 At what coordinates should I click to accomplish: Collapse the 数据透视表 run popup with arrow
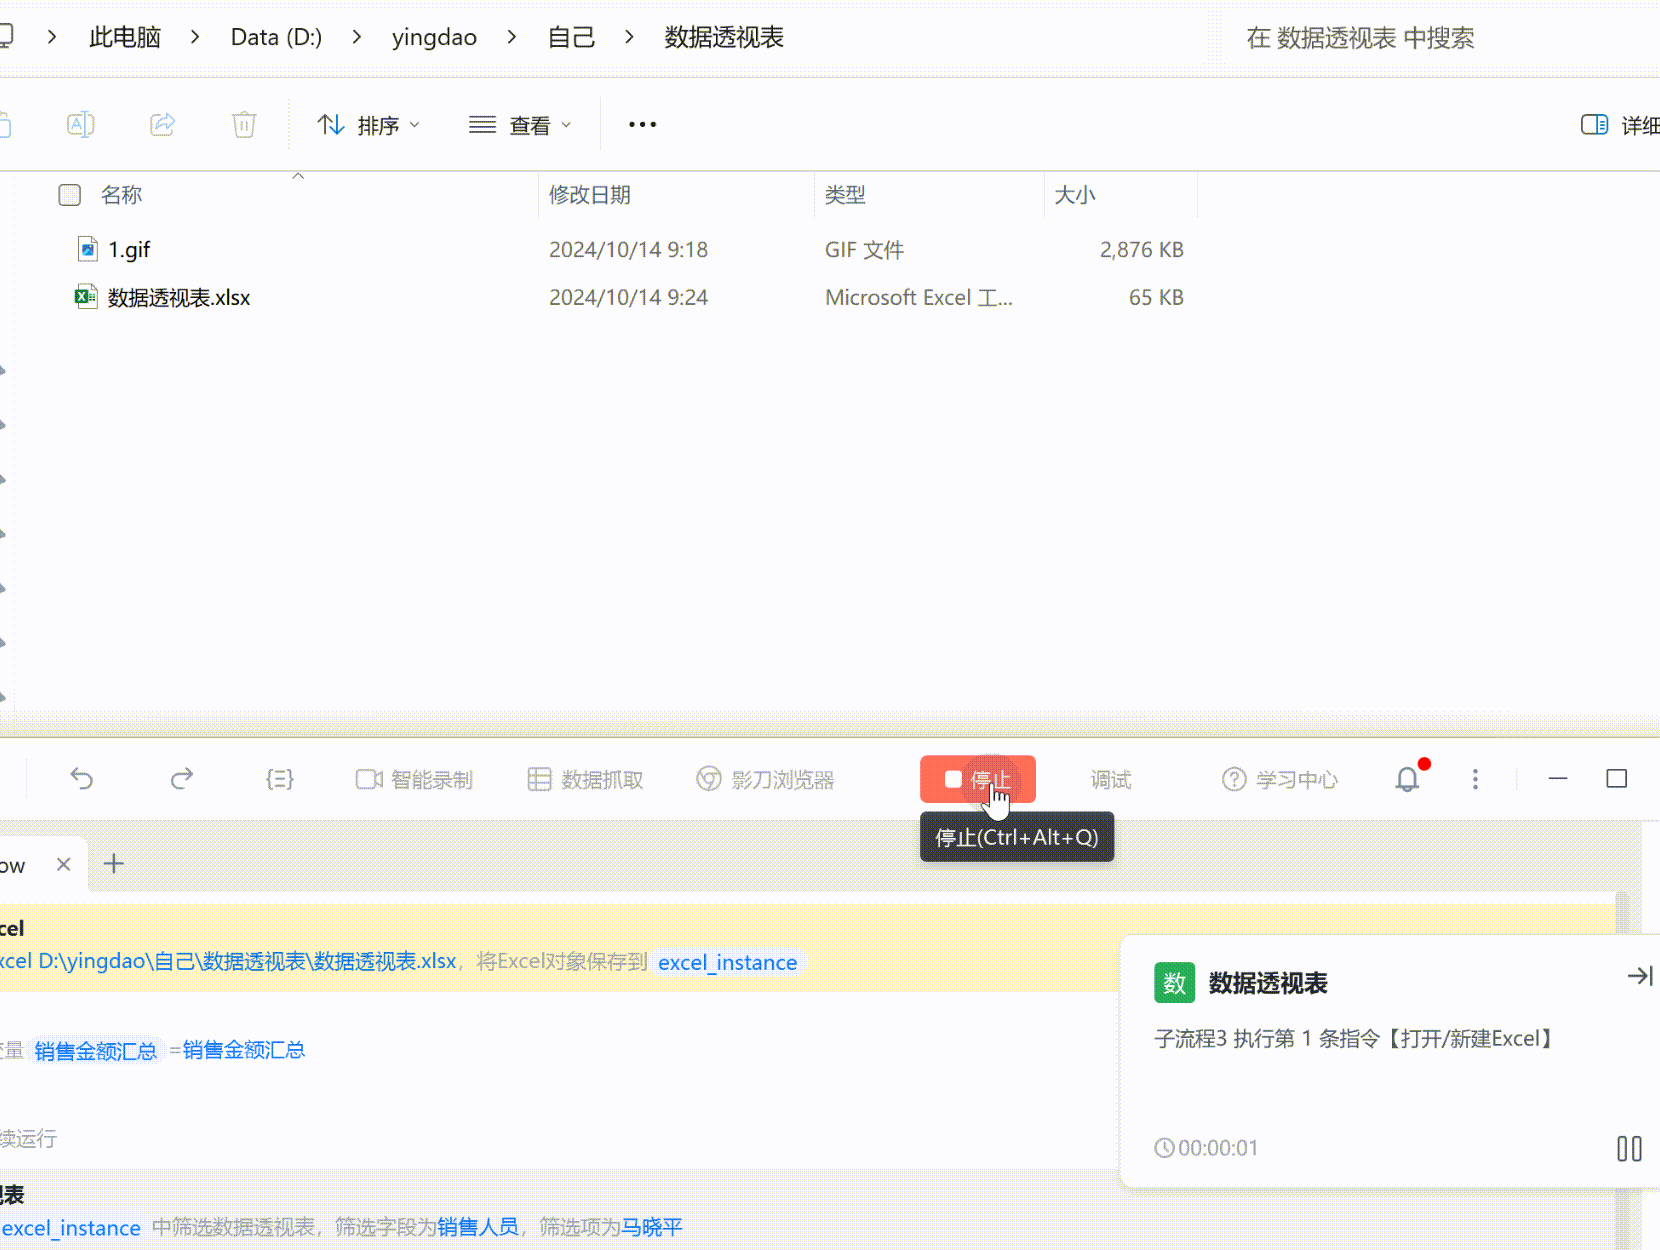[1639, 976]
